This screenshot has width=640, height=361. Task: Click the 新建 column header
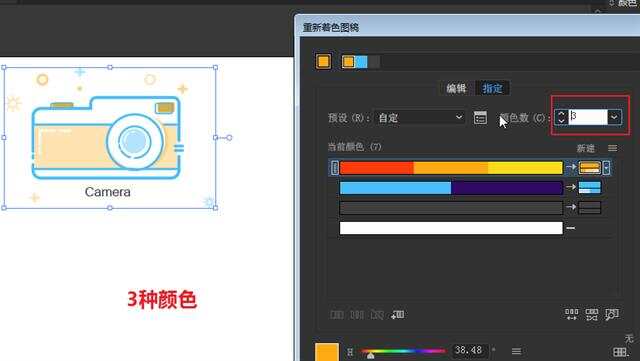[586, 148]
